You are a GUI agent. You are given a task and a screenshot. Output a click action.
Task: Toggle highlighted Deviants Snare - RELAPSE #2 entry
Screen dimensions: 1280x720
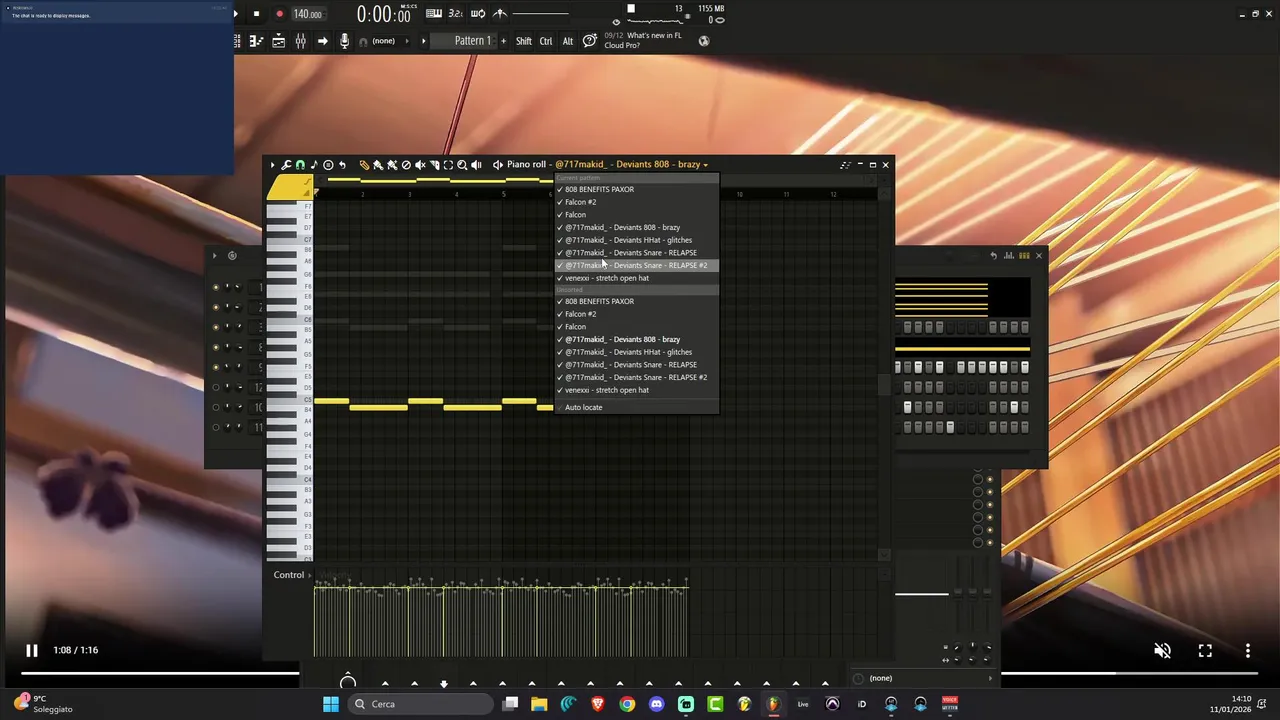(636, 265)
